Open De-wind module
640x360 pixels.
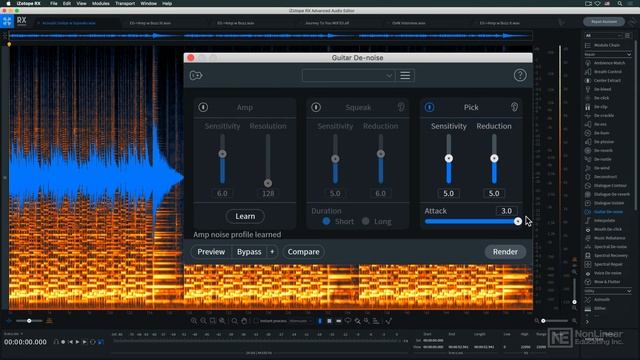click(x=597, y=168)
